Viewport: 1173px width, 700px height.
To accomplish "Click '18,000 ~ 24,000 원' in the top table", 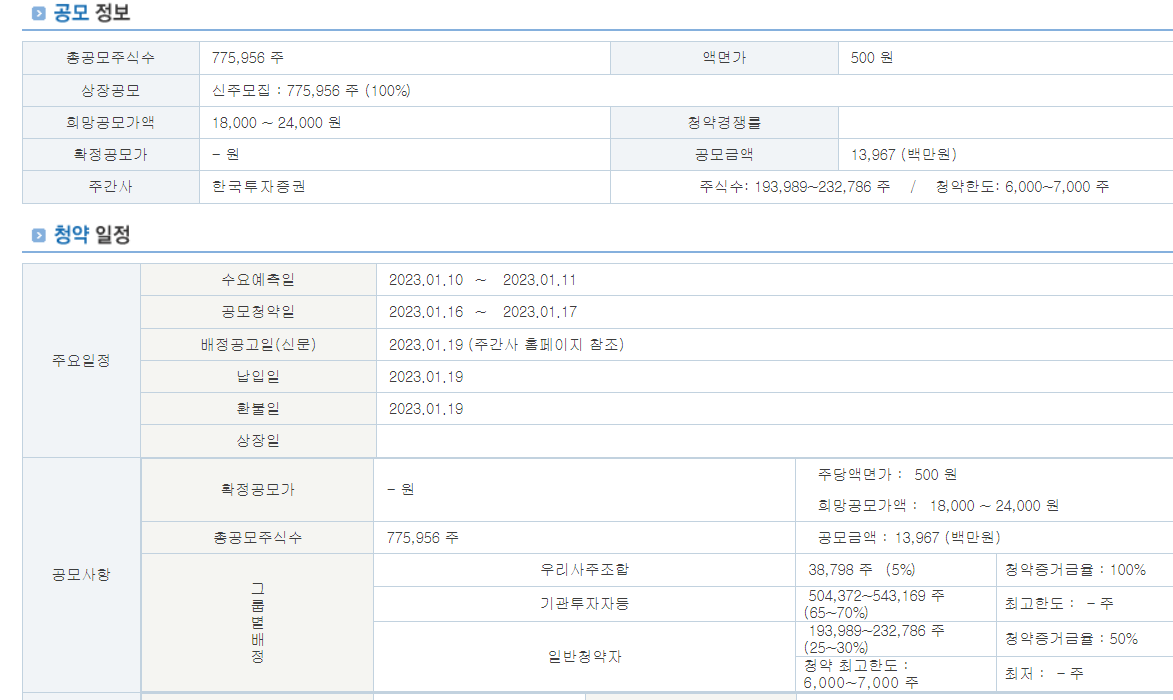I will click(x=277, y=123).
